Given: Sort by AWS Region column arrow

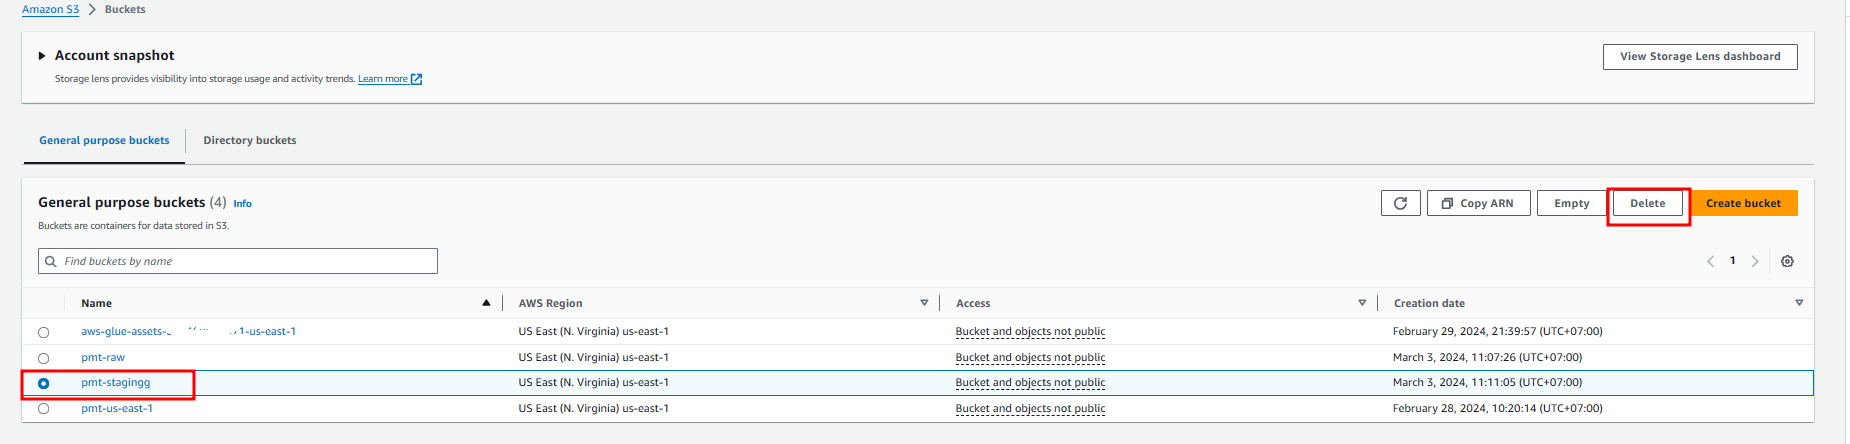Looking at the screenshot, I should click(924, 303).
